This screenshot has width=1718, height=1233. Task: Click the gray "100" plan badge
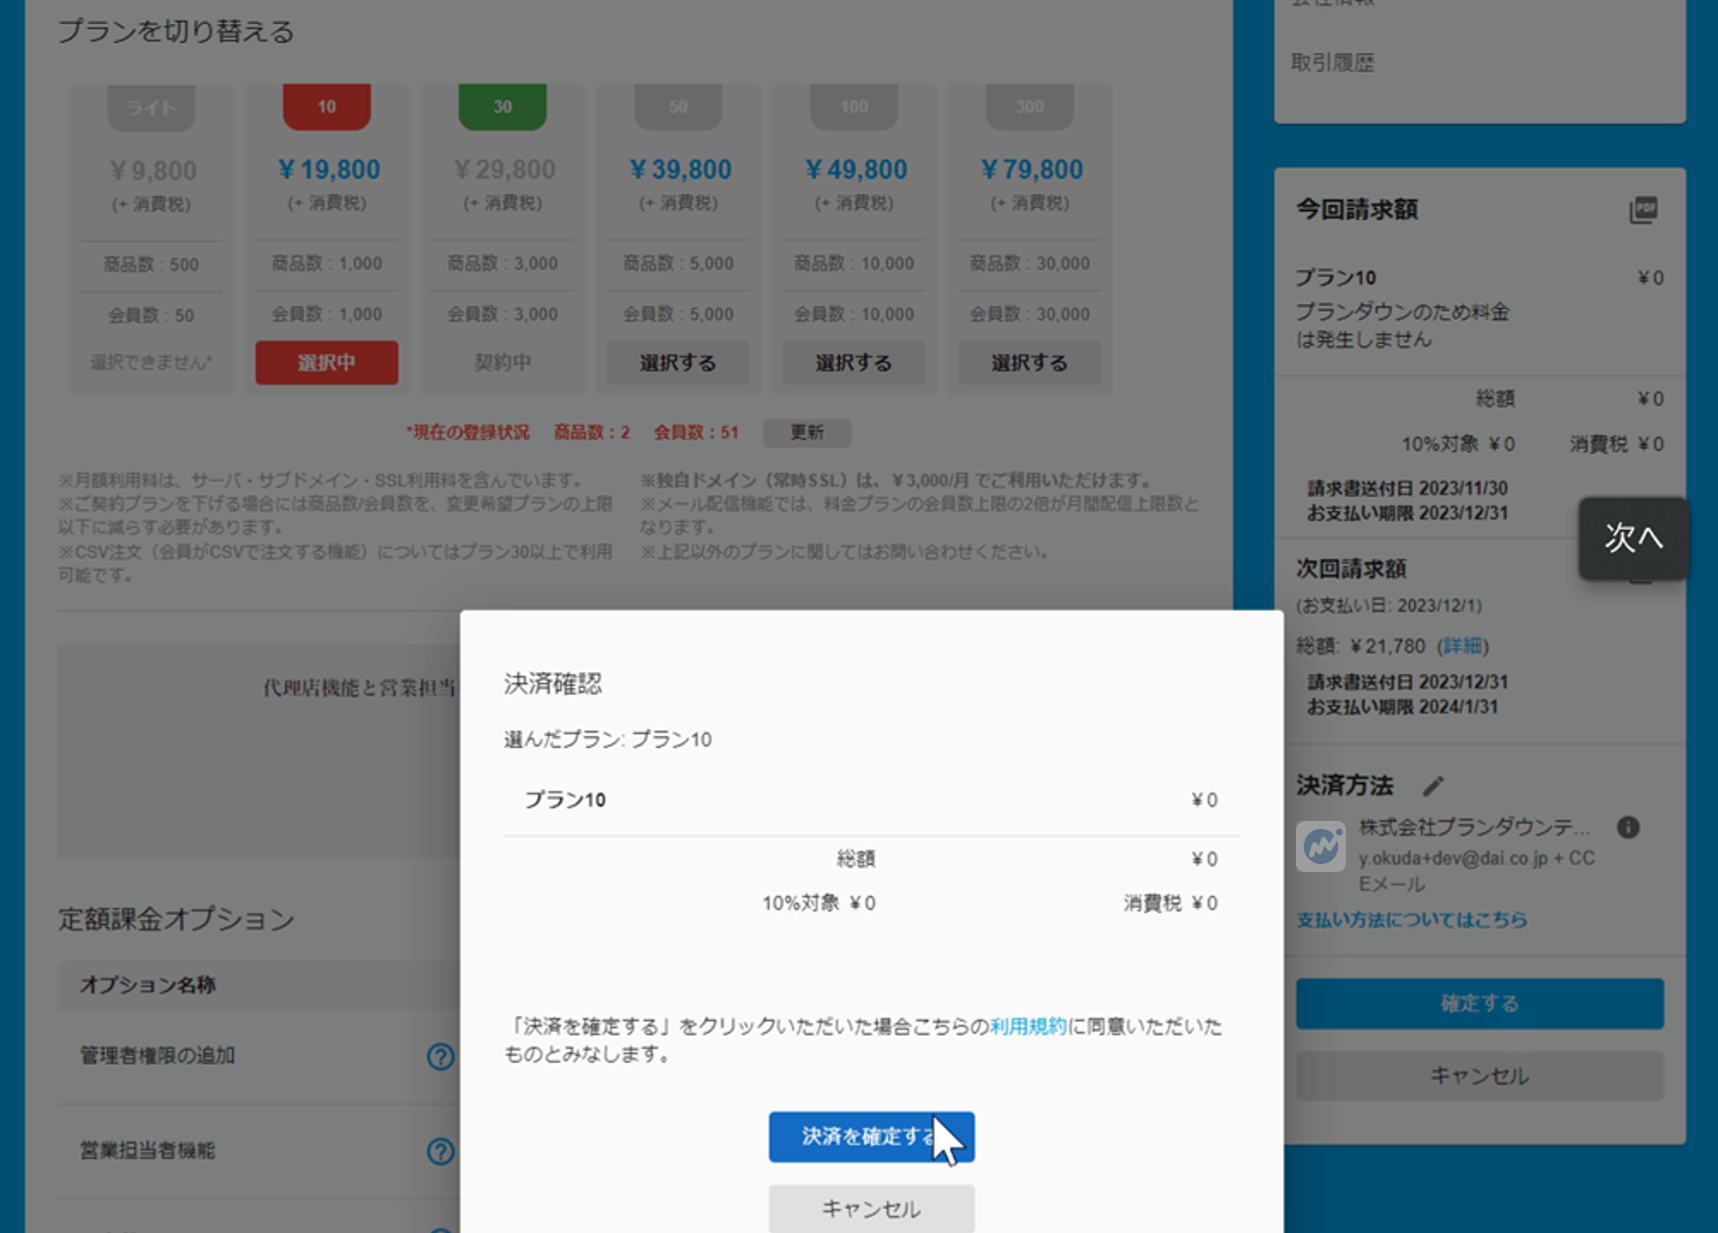coord(854,107)
